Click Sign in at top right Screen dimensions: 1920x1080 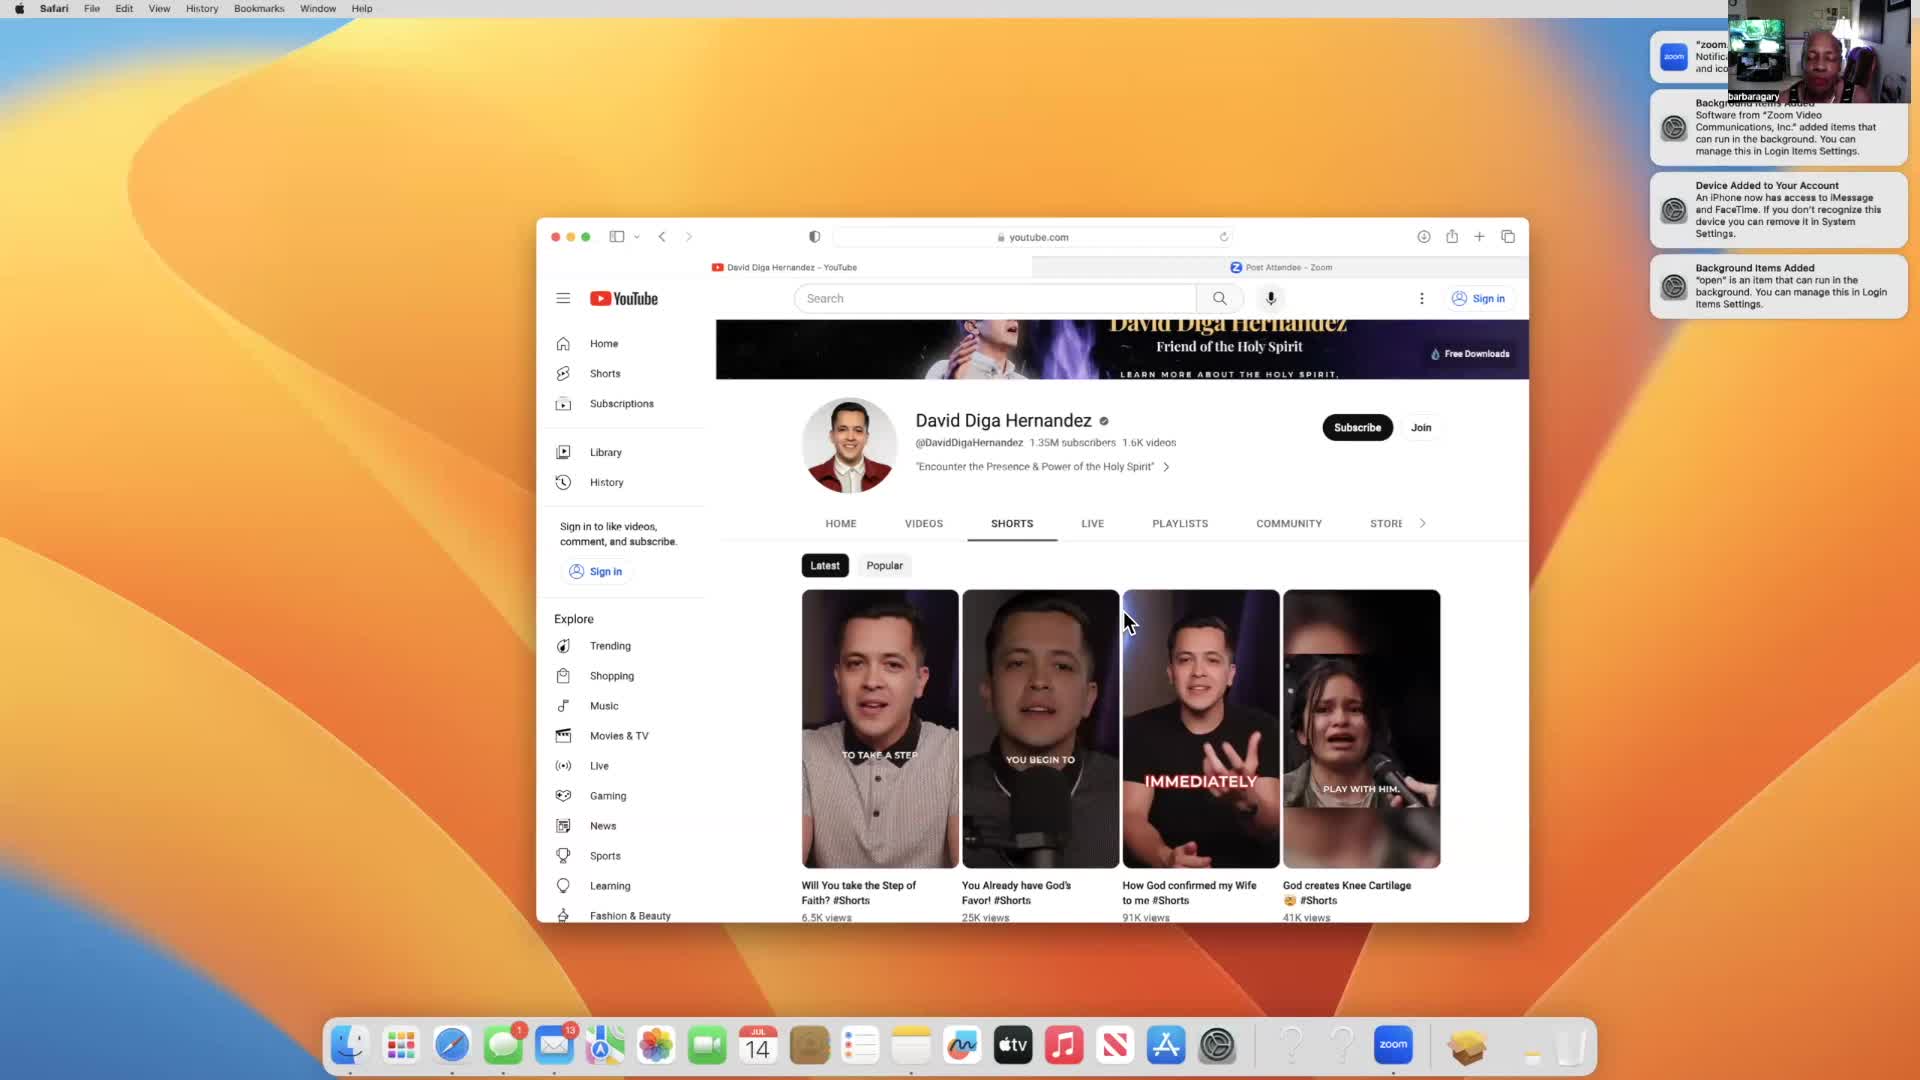click(1478, 298)
